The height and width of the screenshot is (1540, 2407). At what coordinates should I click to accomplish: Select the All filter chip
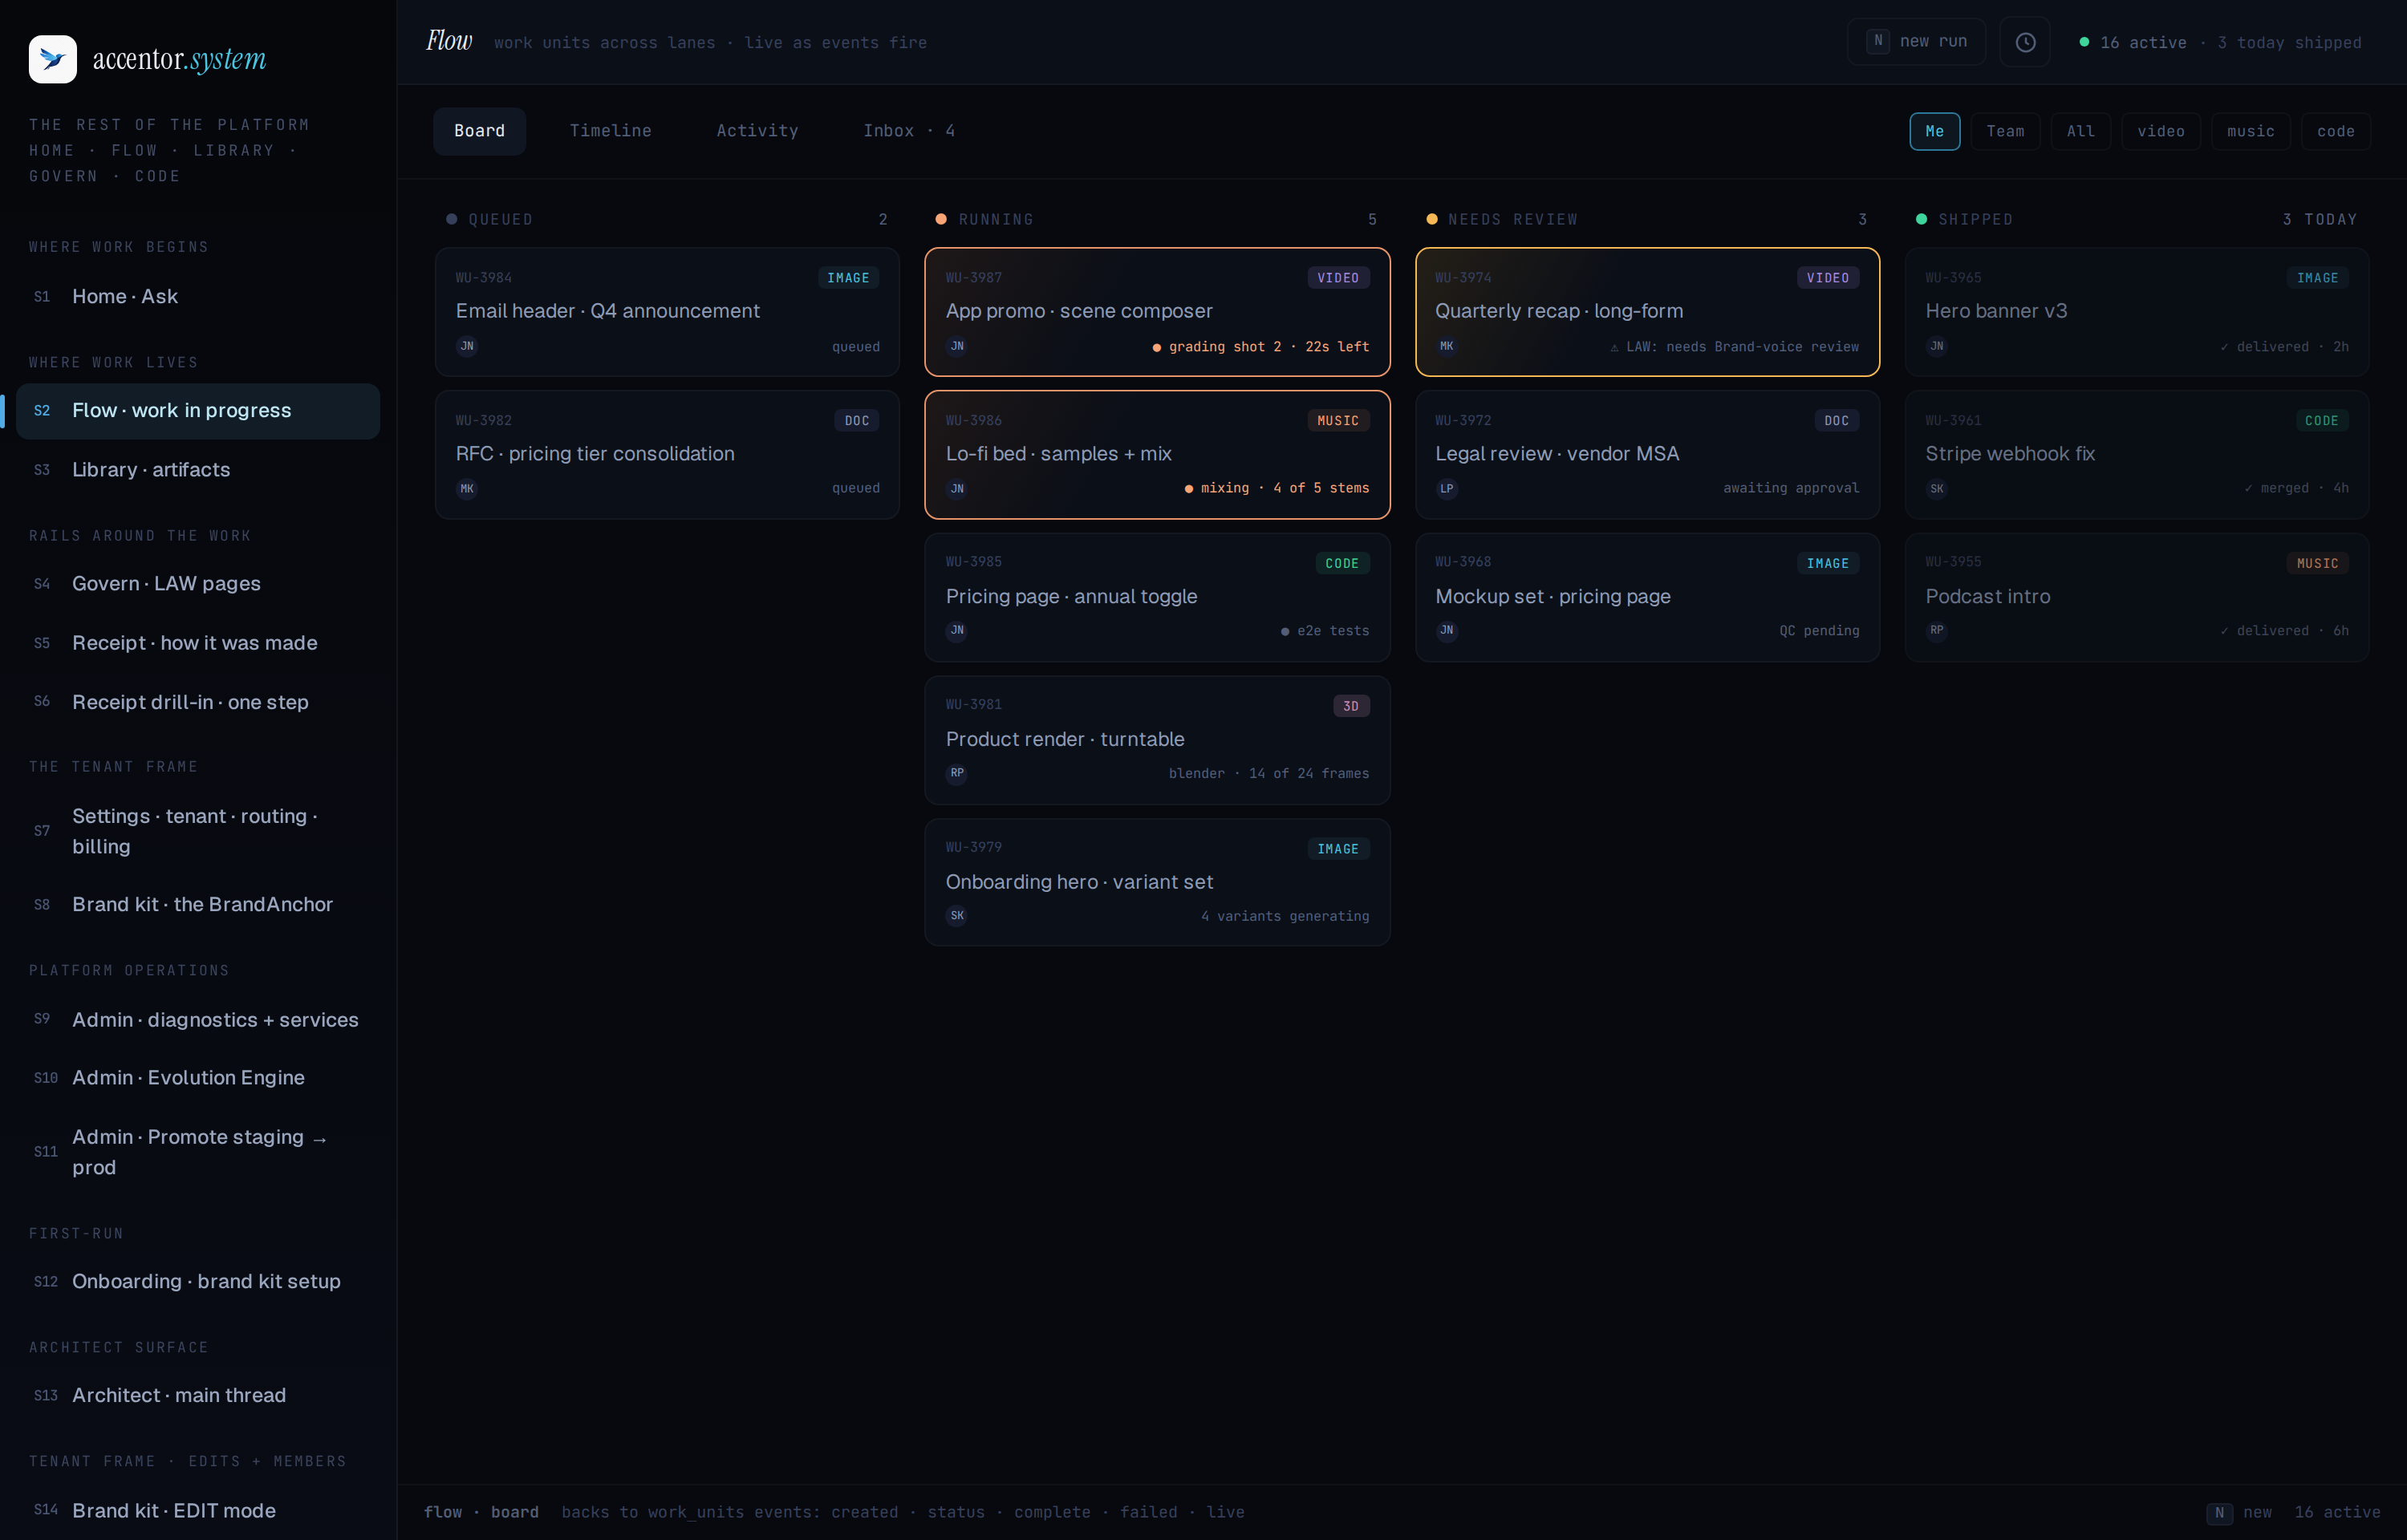click(2080, 131)
